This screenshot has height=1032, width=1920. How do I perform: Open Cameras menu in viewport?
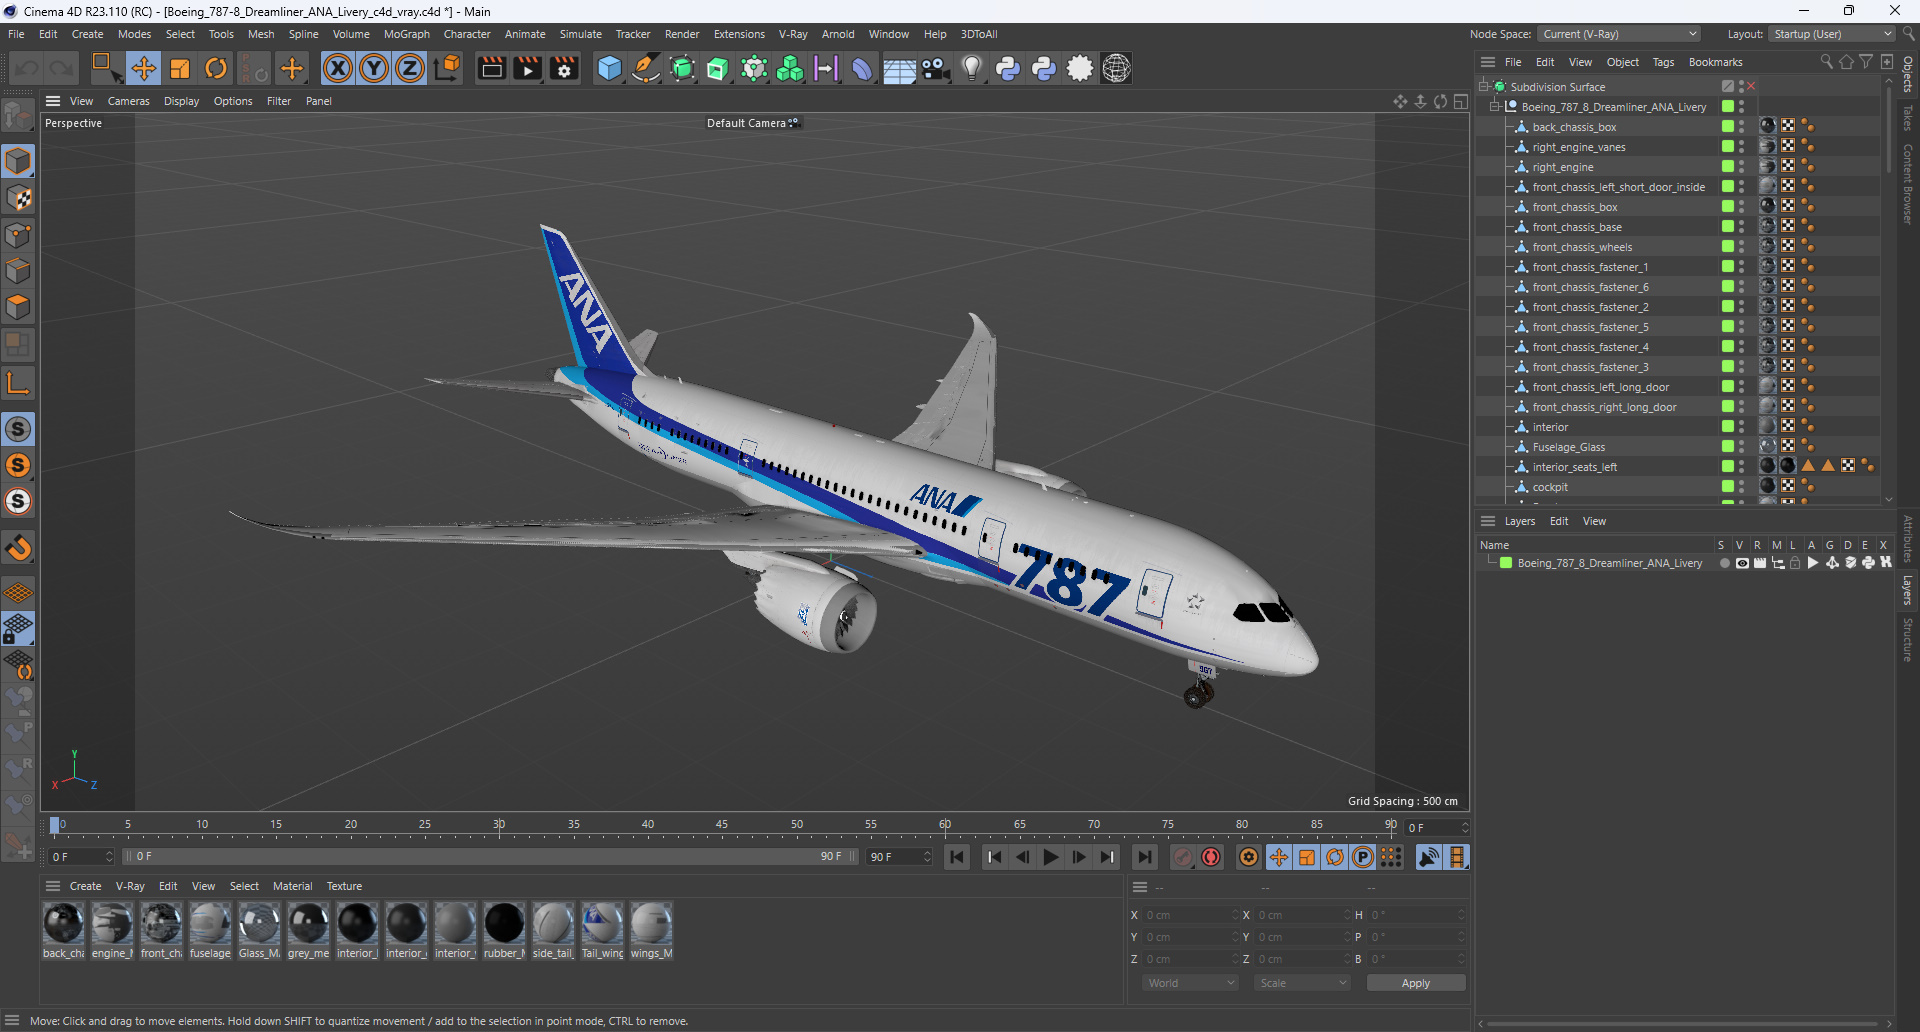point(128,101)
